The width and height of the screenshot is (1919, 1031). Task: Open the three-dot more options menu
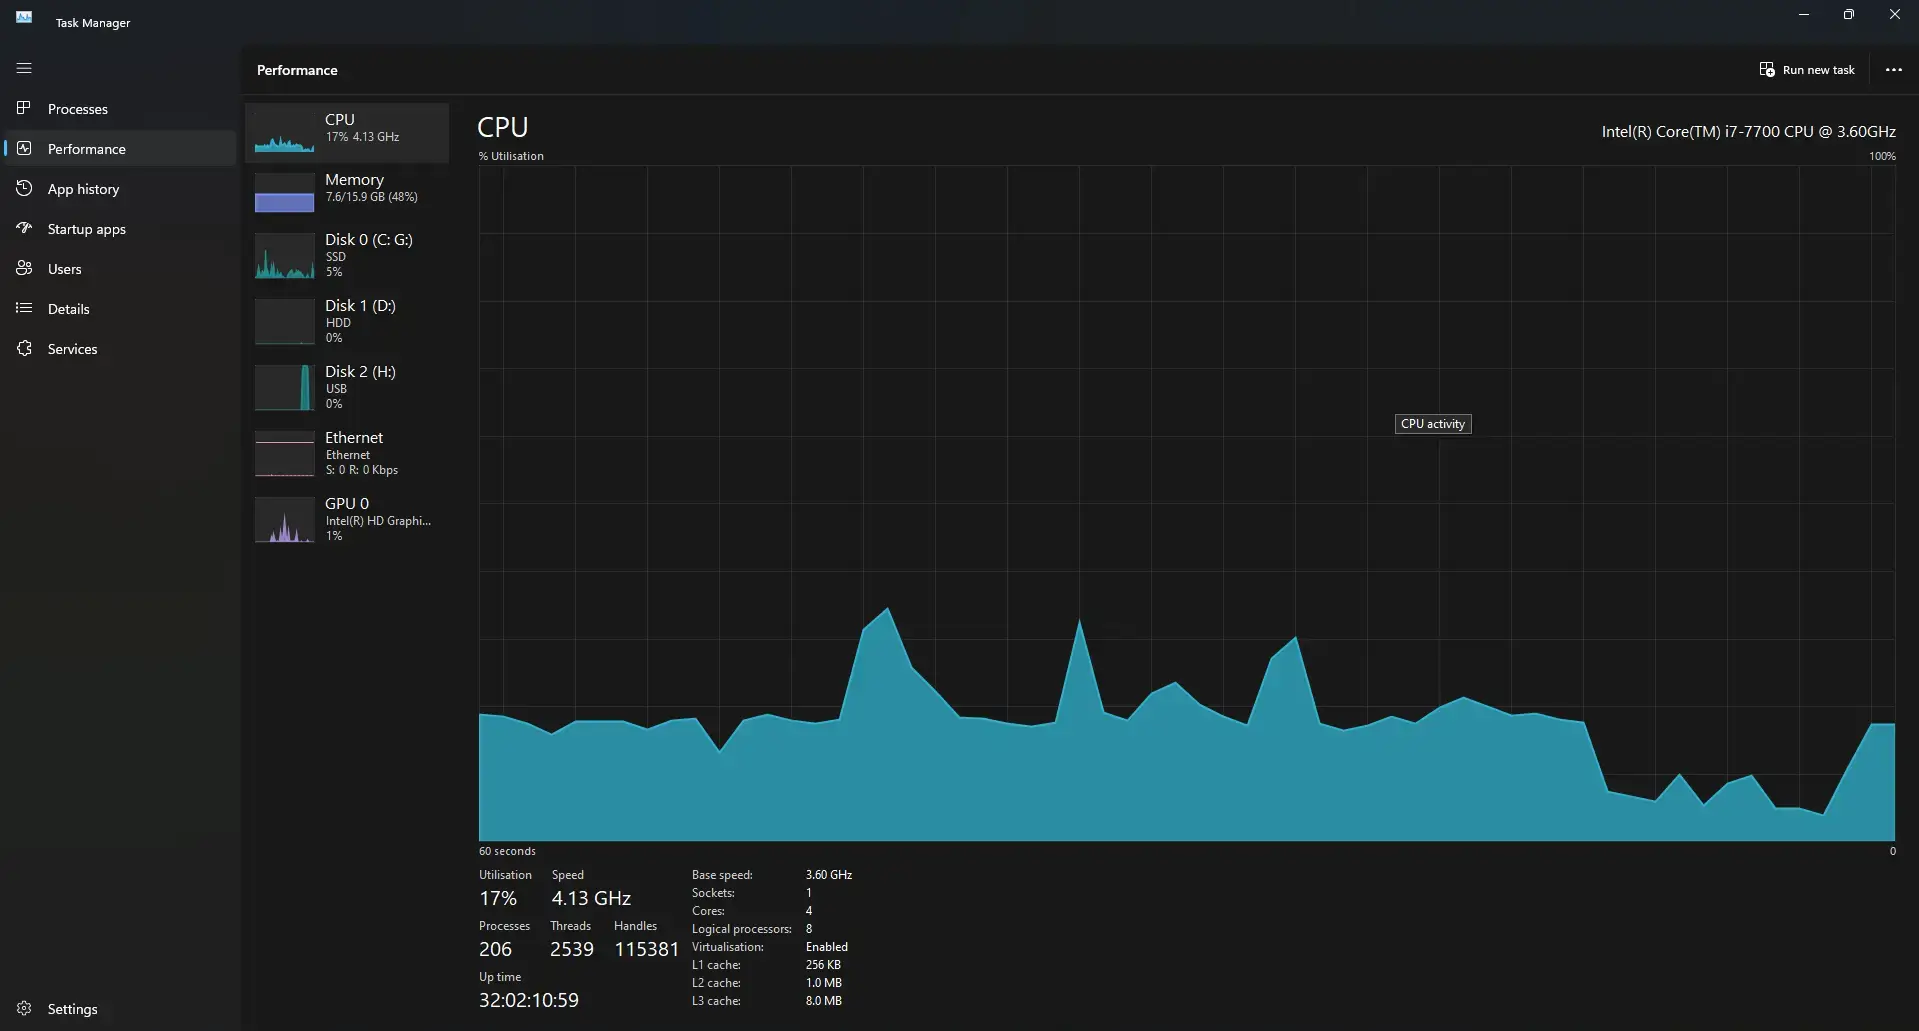pos(1893,70)
